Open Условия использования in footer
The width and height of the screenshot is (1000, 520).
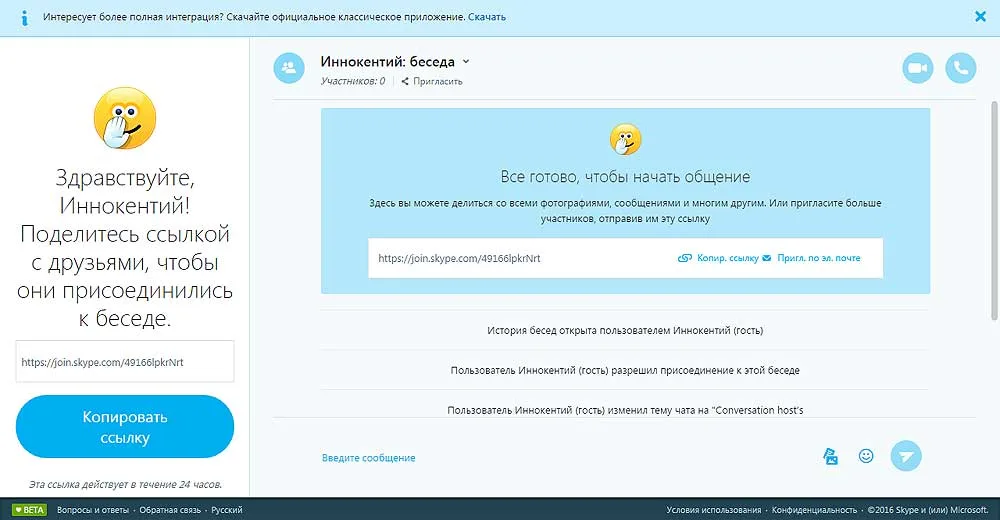[714, 510]
